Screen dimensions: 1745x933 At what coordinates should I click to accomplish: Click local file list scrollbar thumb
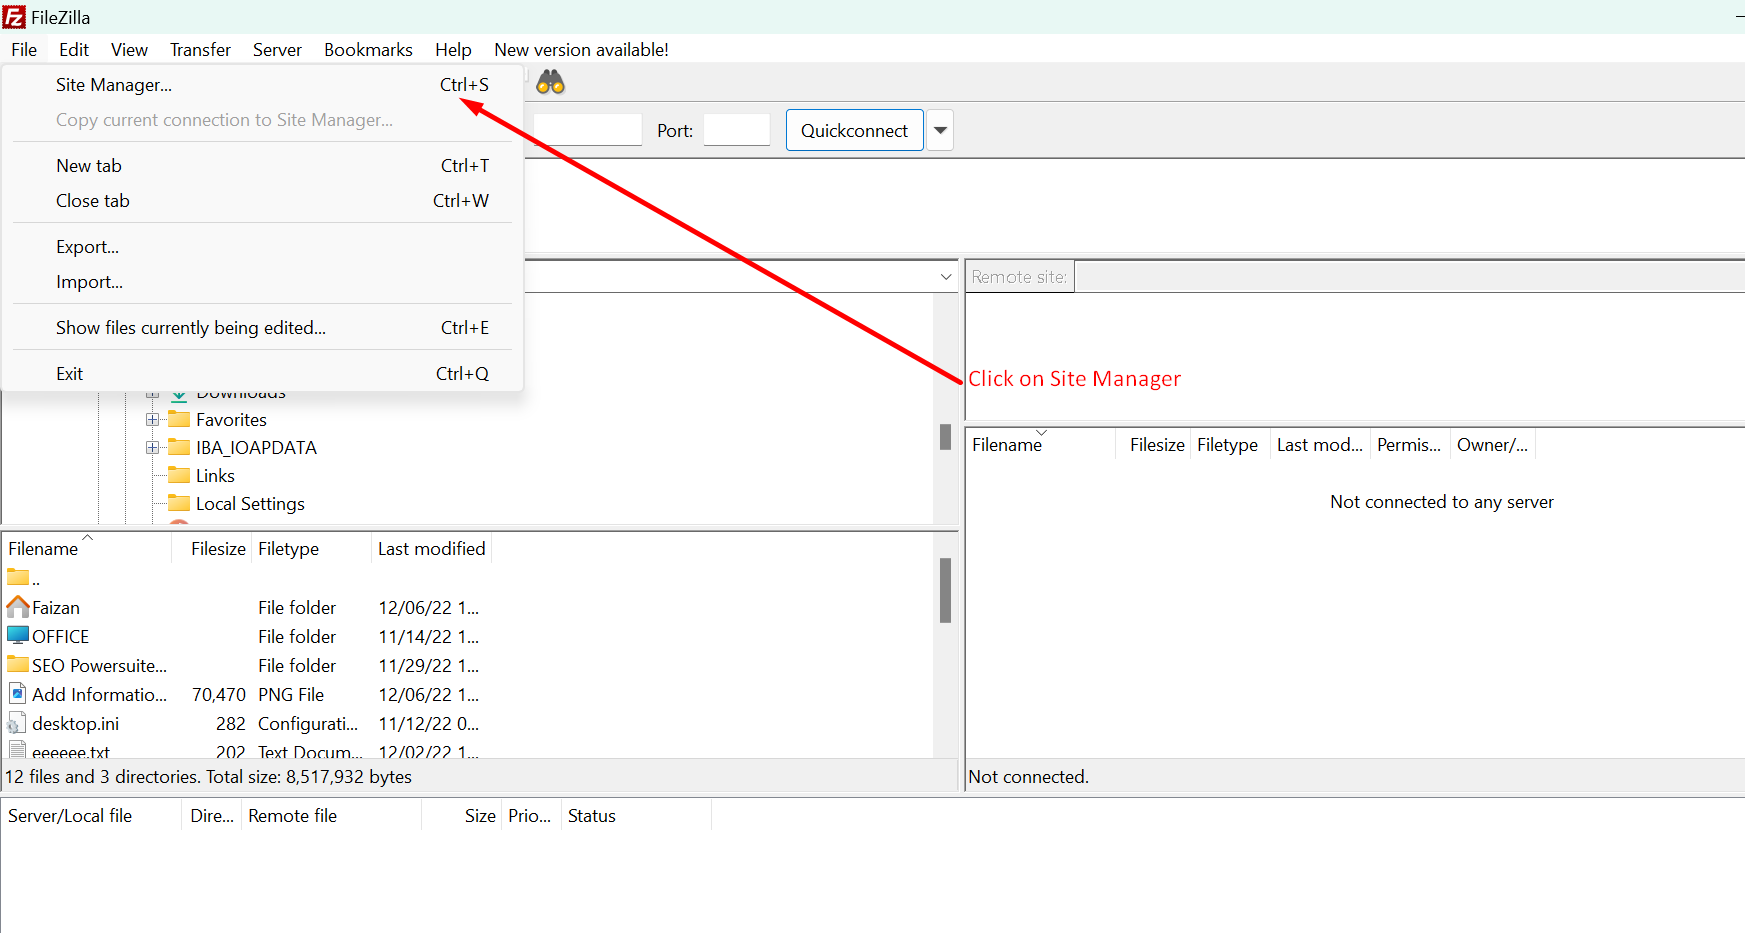pos(945,591)
